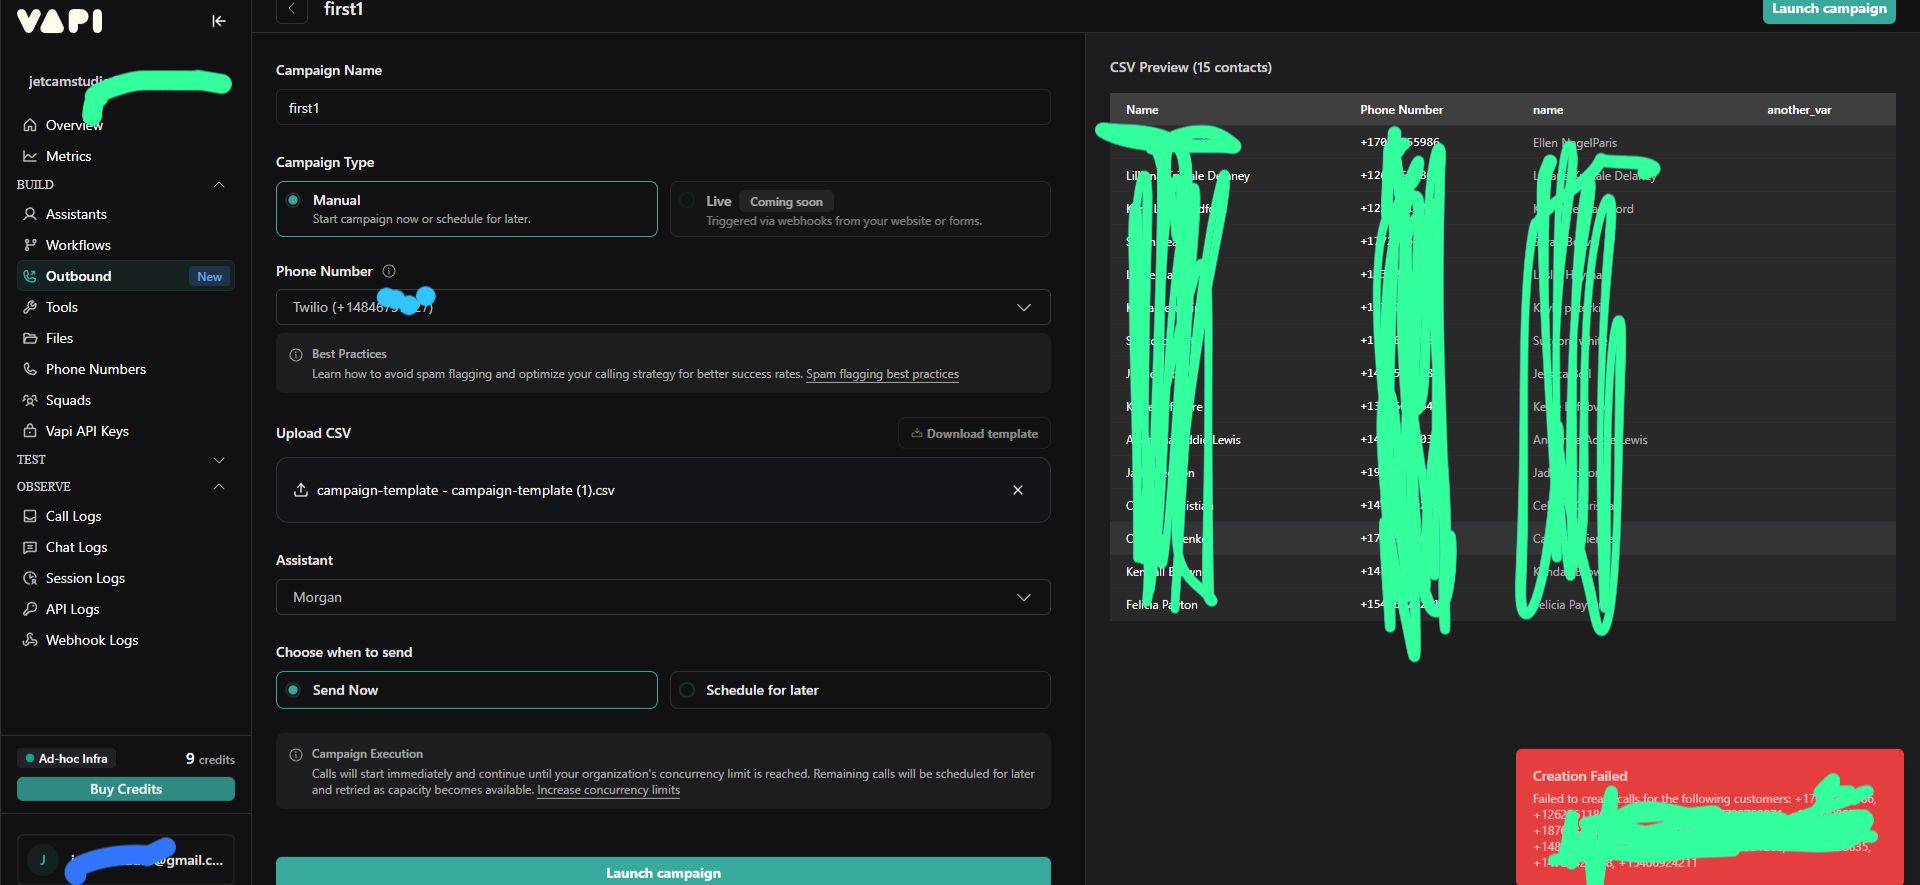1920x885 pixels.
Task: Click the Workflows branch icon
Action: 30,245
